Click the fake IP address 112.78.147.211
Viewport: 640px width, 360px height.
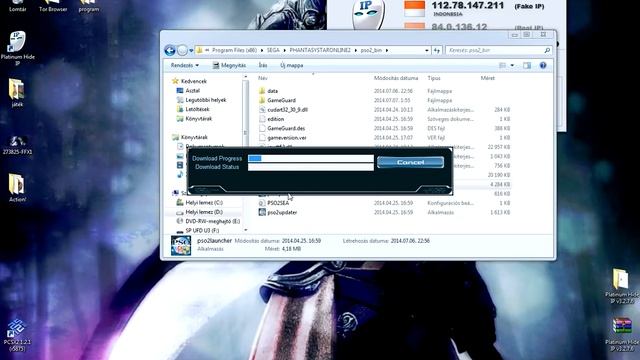coord(468,6)
